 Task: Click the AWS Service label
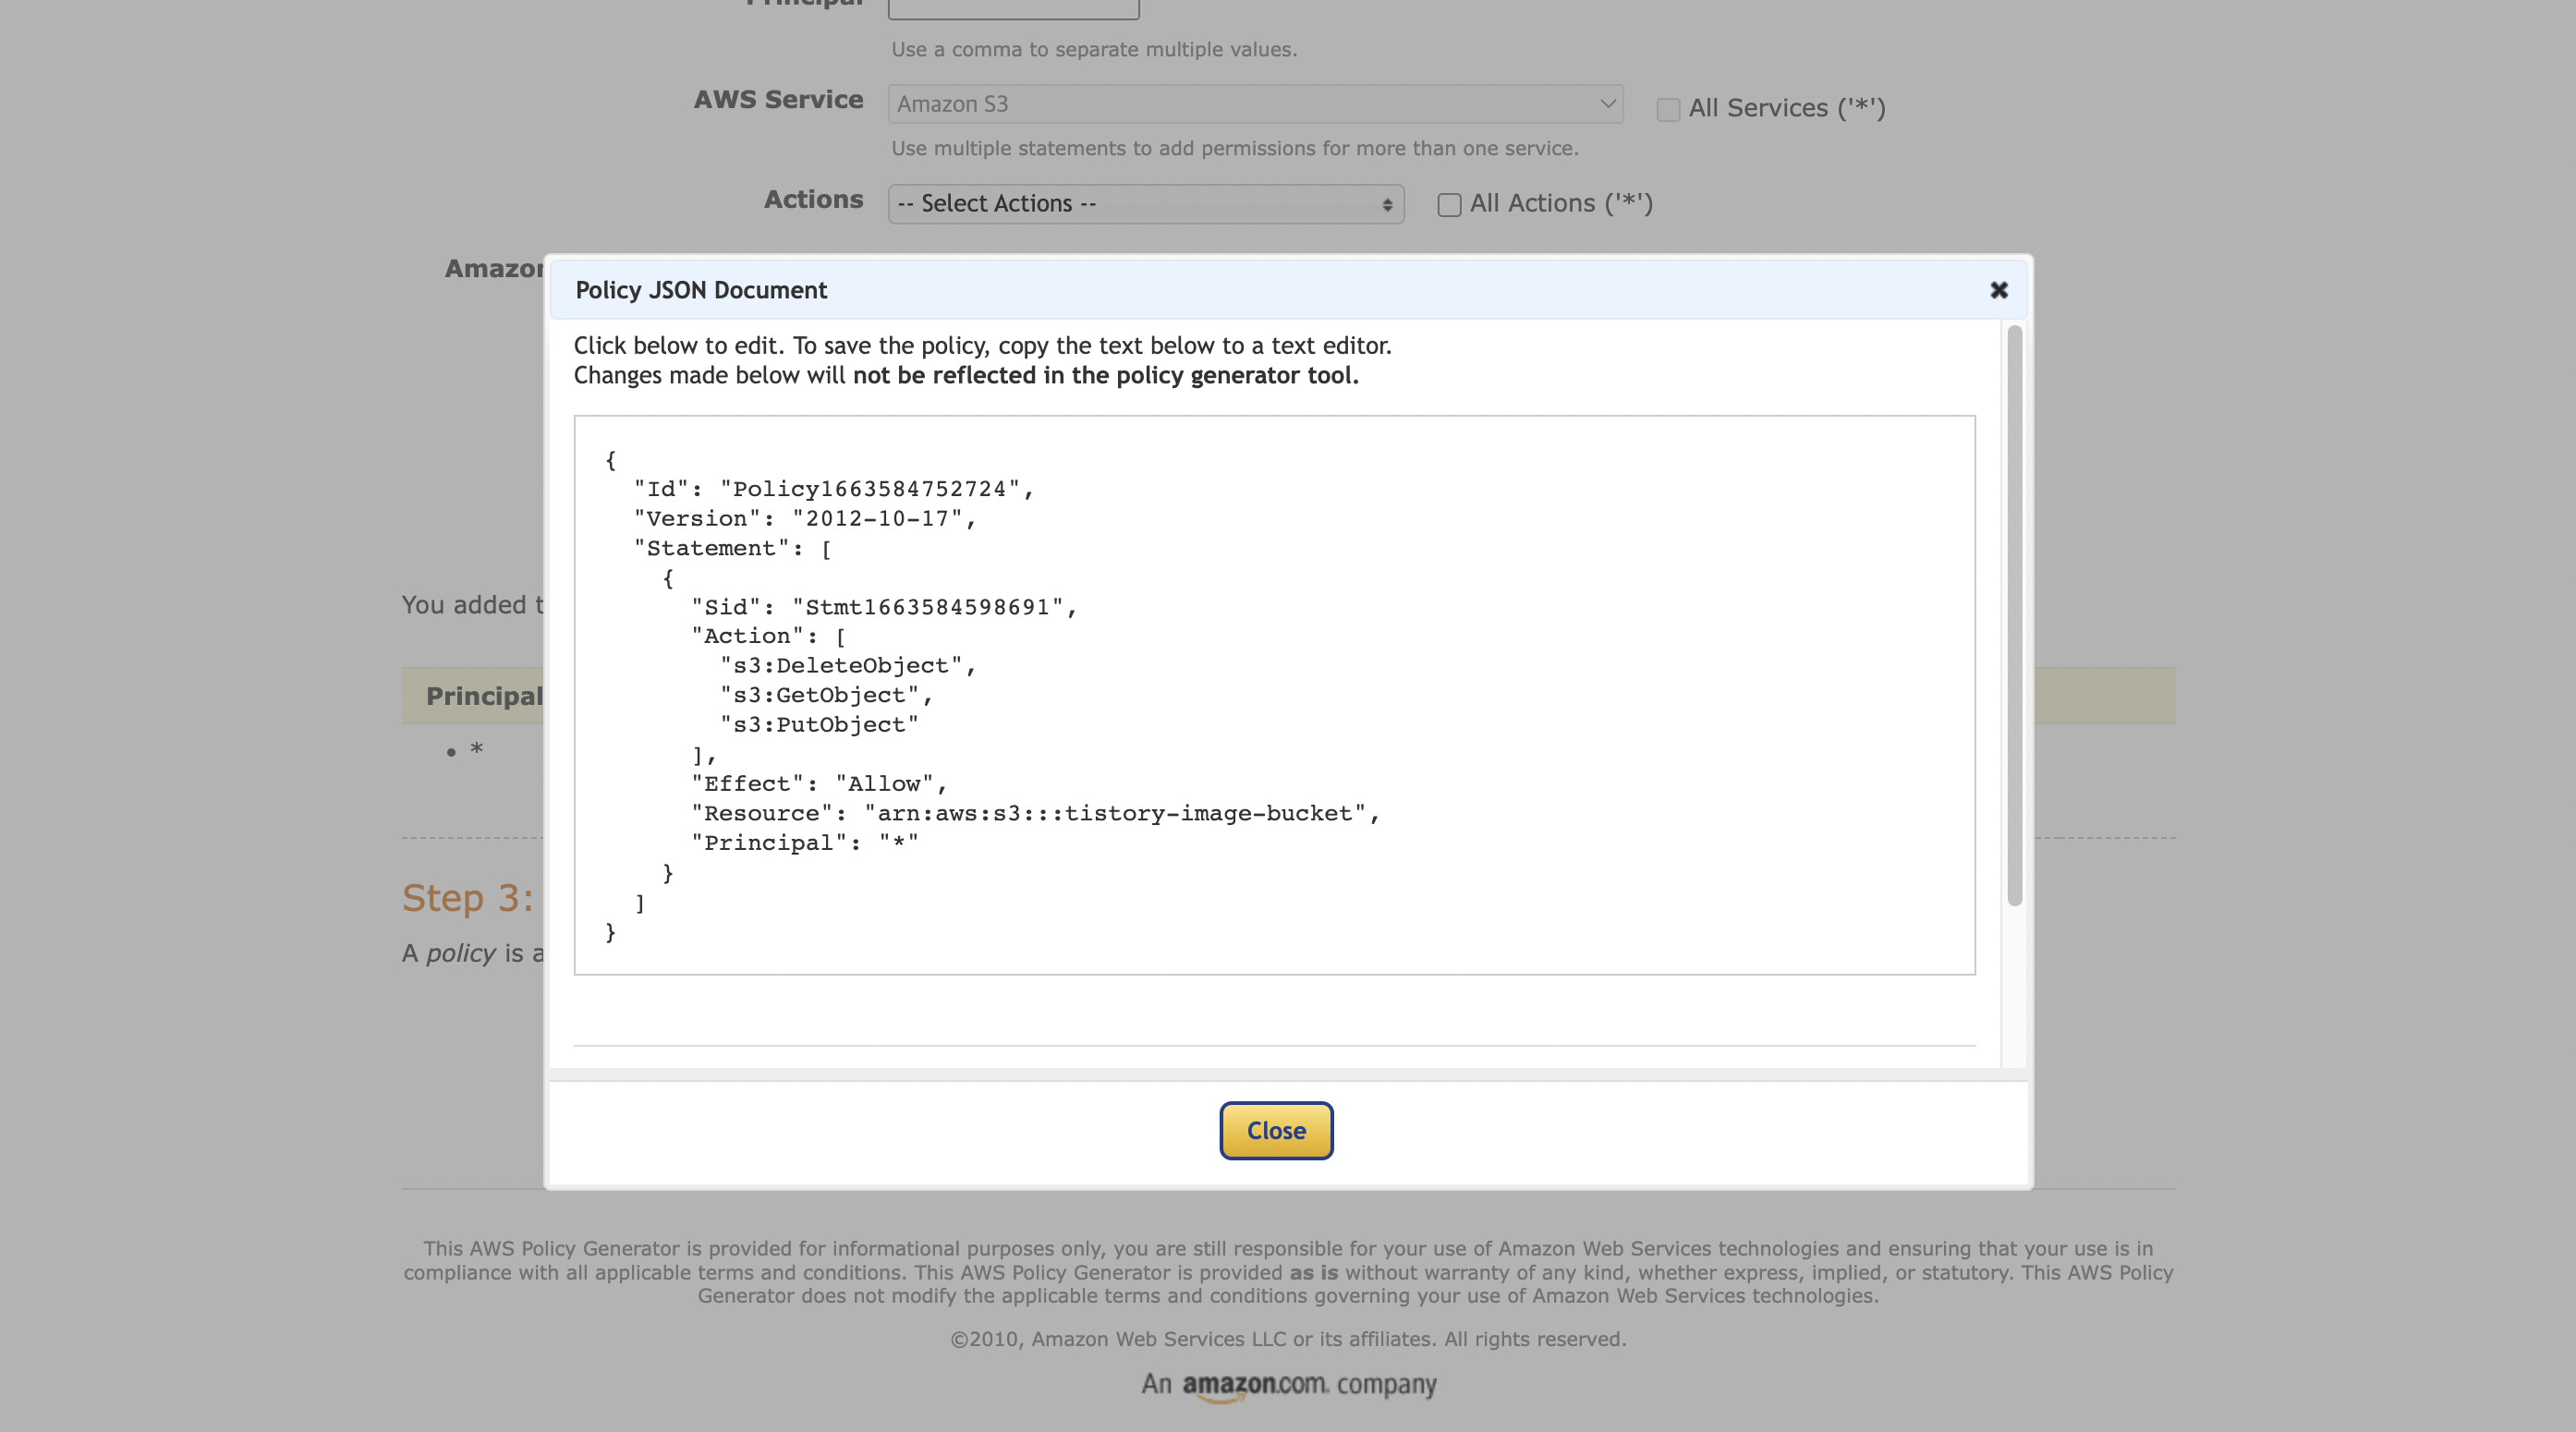pyautogui.click(x=778, y=100)
